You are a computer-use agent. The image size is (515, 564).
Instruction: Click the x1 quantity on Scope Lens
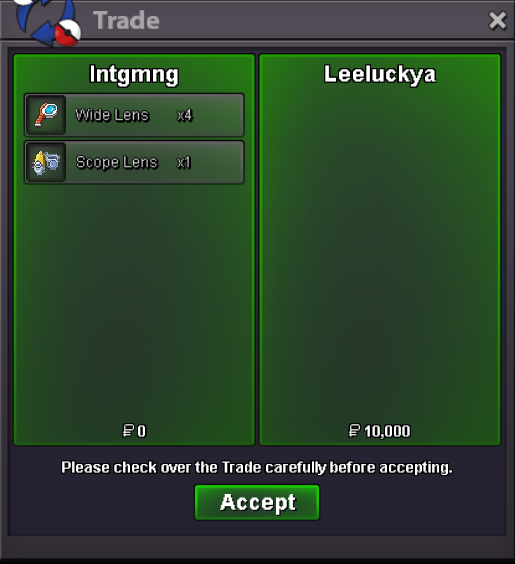[x=183, y=163]
